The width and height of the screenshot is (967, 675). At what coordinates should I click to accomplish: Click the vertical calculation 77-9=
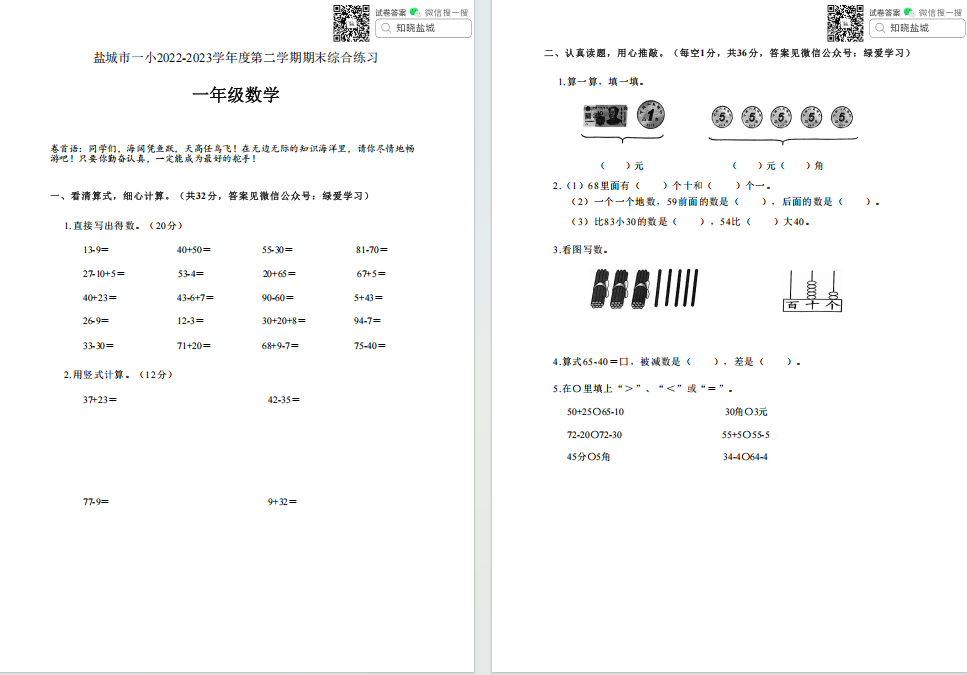click(96, 502)
